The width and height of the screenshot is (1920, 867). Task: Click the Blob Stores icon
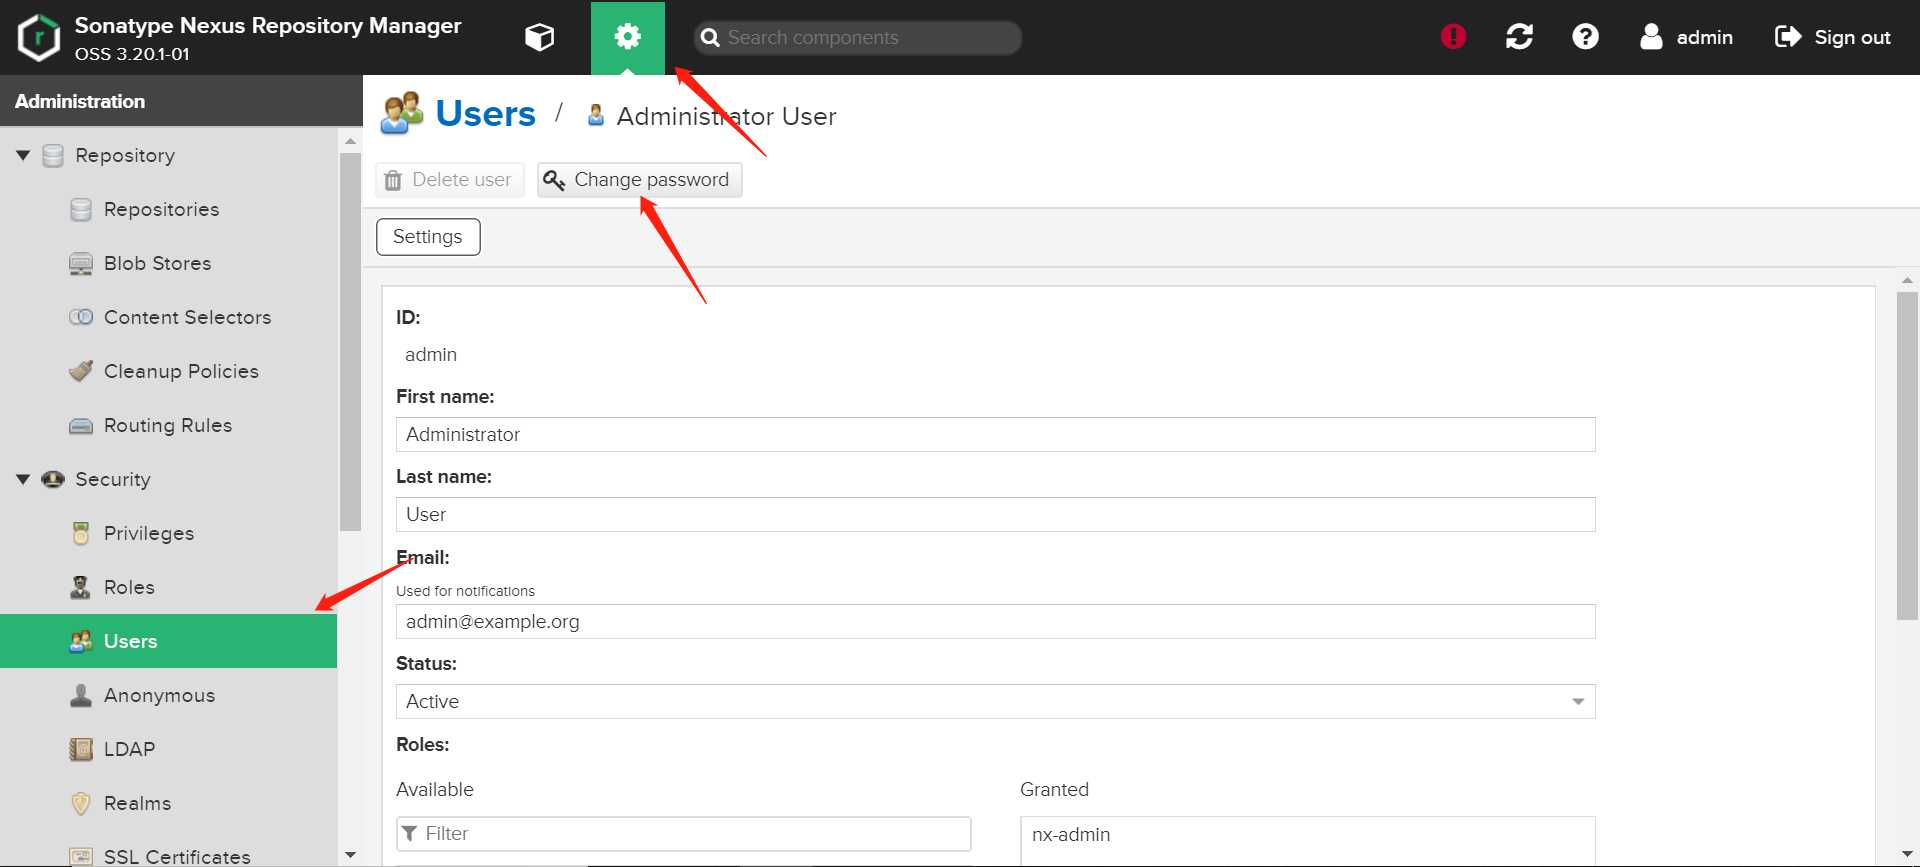[81, 264]
